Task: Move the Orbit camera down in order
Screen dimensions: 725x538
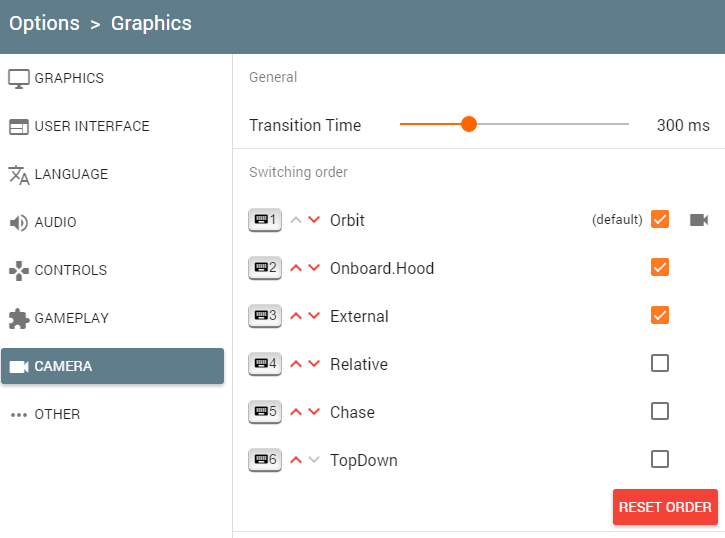Action: tap(314, 220)
